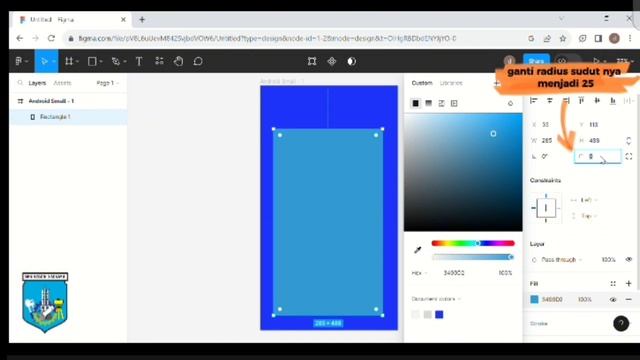Adjust the opacity slider in color picker

tap(473, 257)
